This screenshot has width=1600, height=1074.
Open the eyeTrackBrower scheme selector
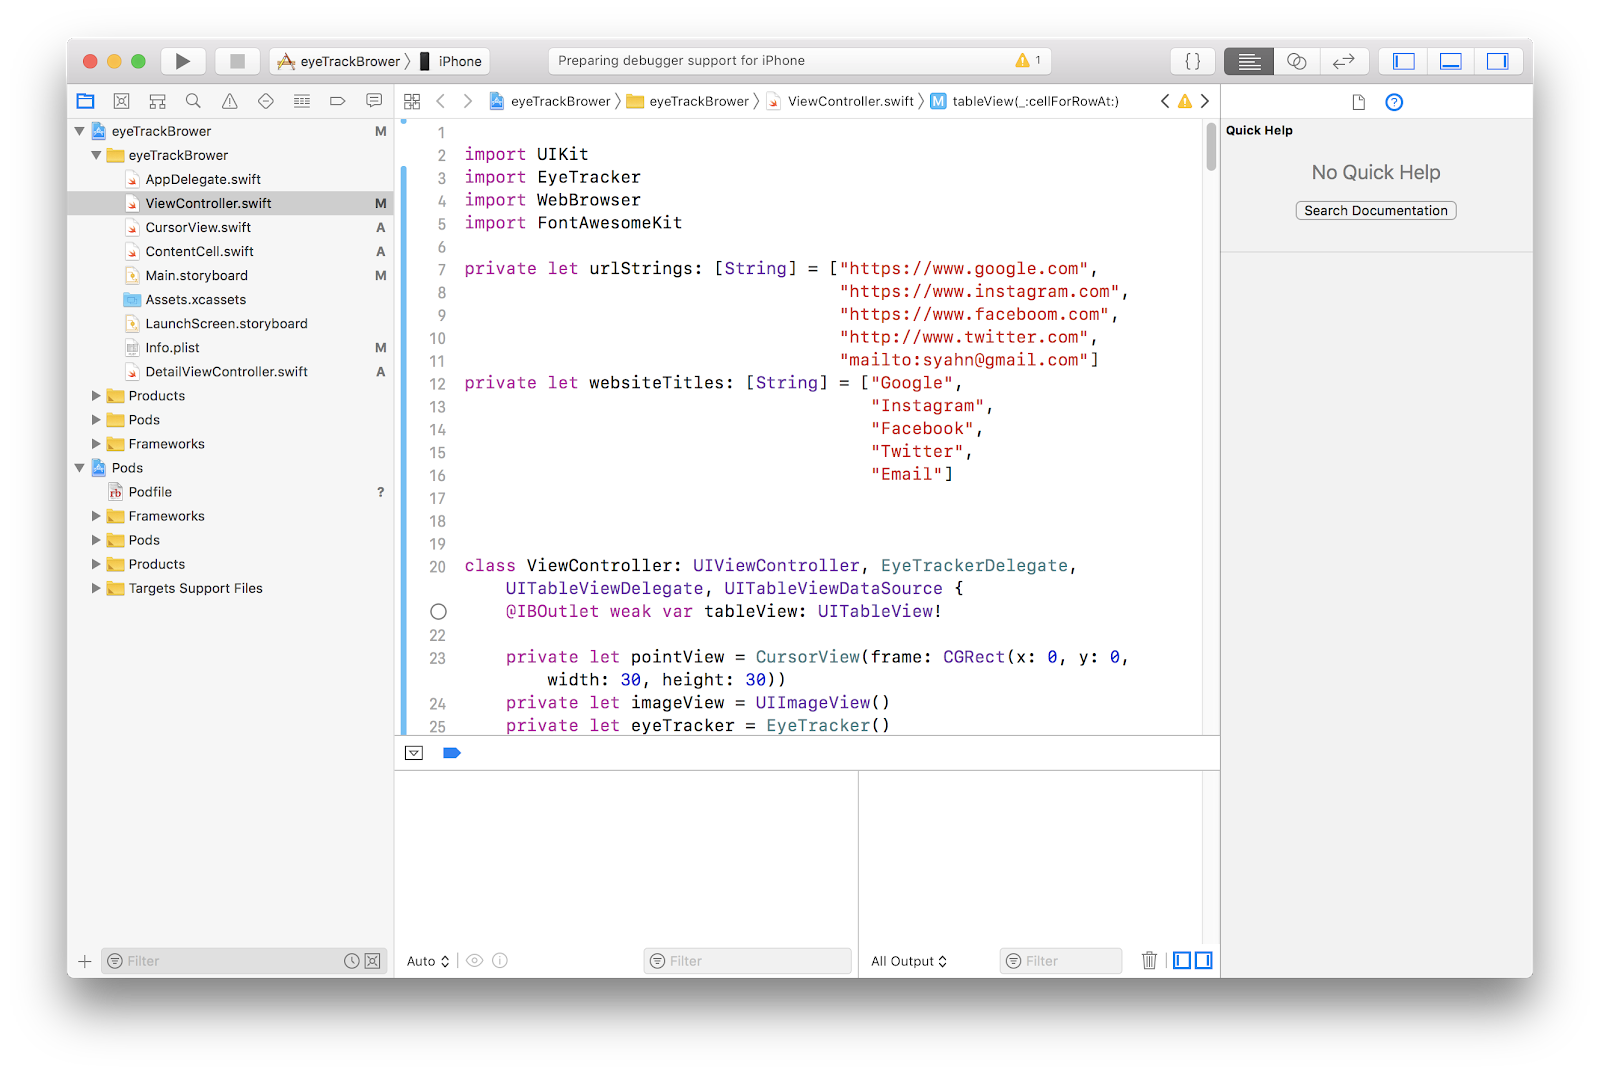pos(341,61)
